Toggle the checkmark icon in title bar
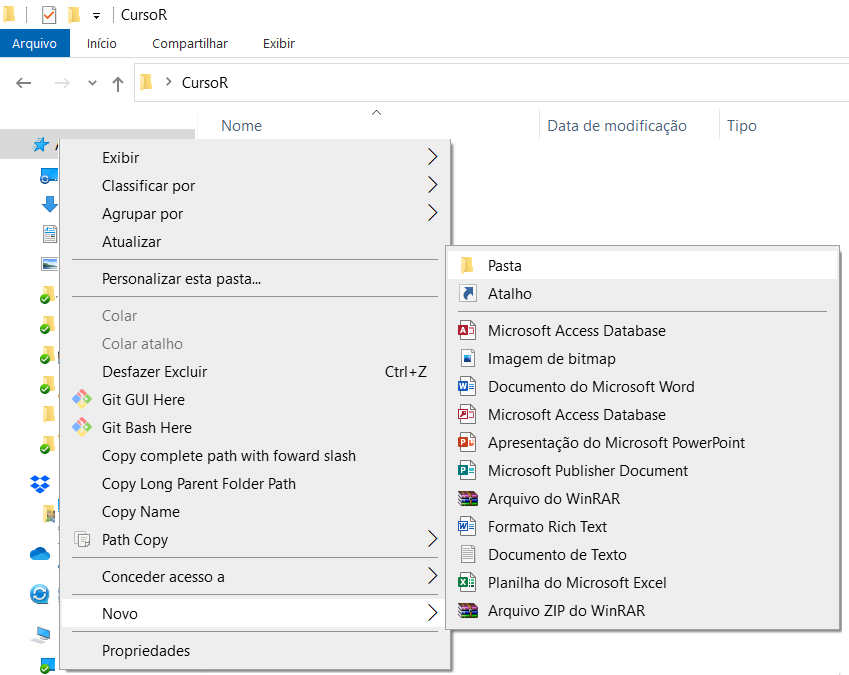Image resolution: width=849 pixels, height=675 pixels. click(49, 15)
